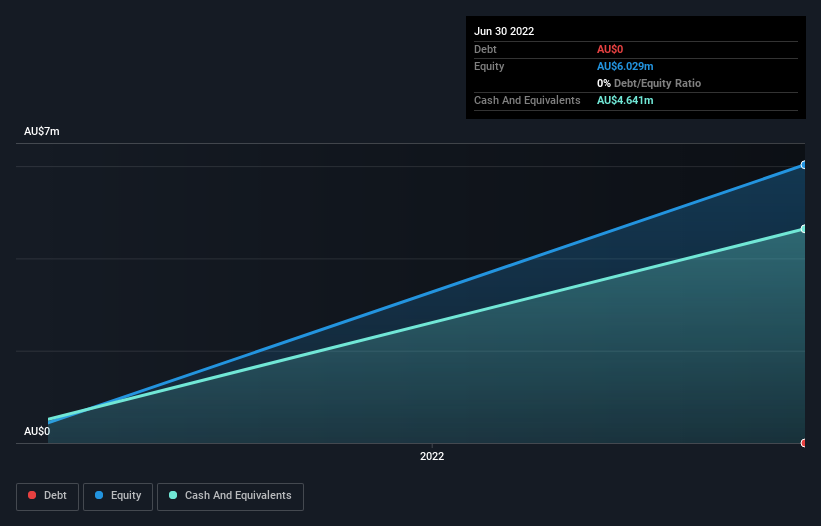Select the AU$4.641m cash value
This screenshot has height=526, width=821.
point(625,100)
